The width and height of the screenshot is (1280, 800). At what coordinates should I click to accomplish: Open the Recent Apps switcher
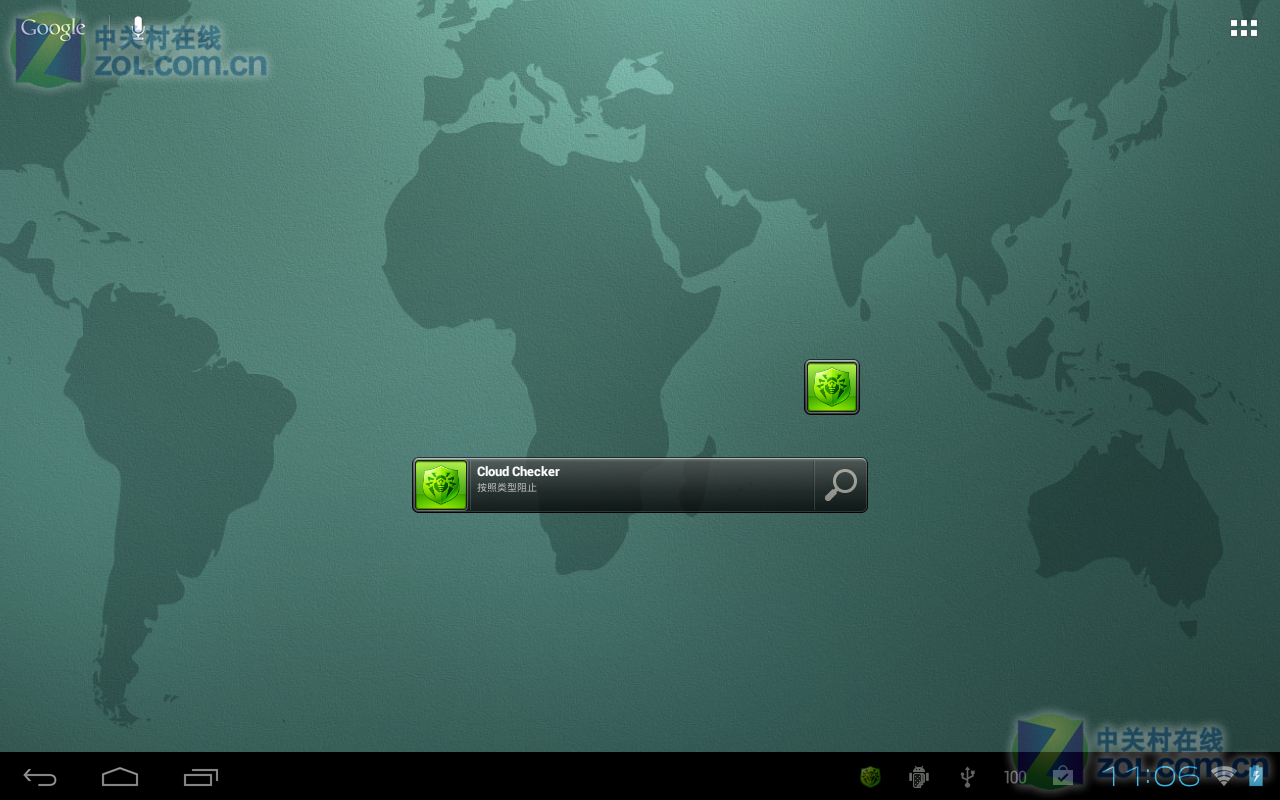200,776
